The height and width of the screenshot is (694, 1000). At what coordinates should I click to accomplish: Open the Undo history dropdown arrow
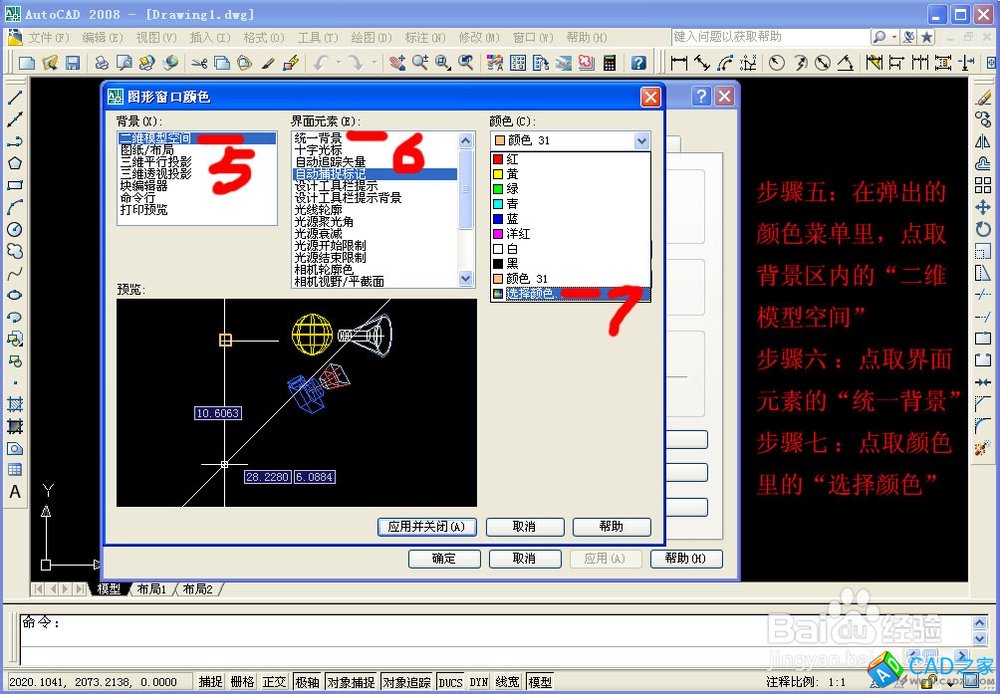coord(338,63)
